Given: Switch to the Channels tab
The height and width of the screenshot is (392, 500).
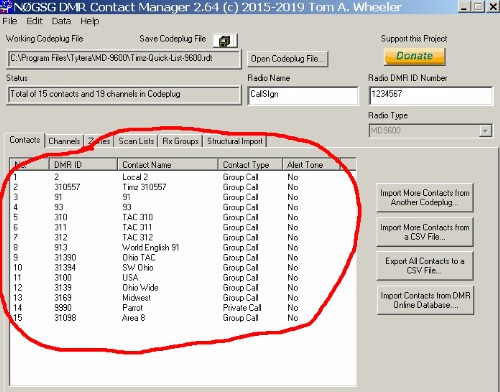Looking at the screenshot, I should (64, 141).
